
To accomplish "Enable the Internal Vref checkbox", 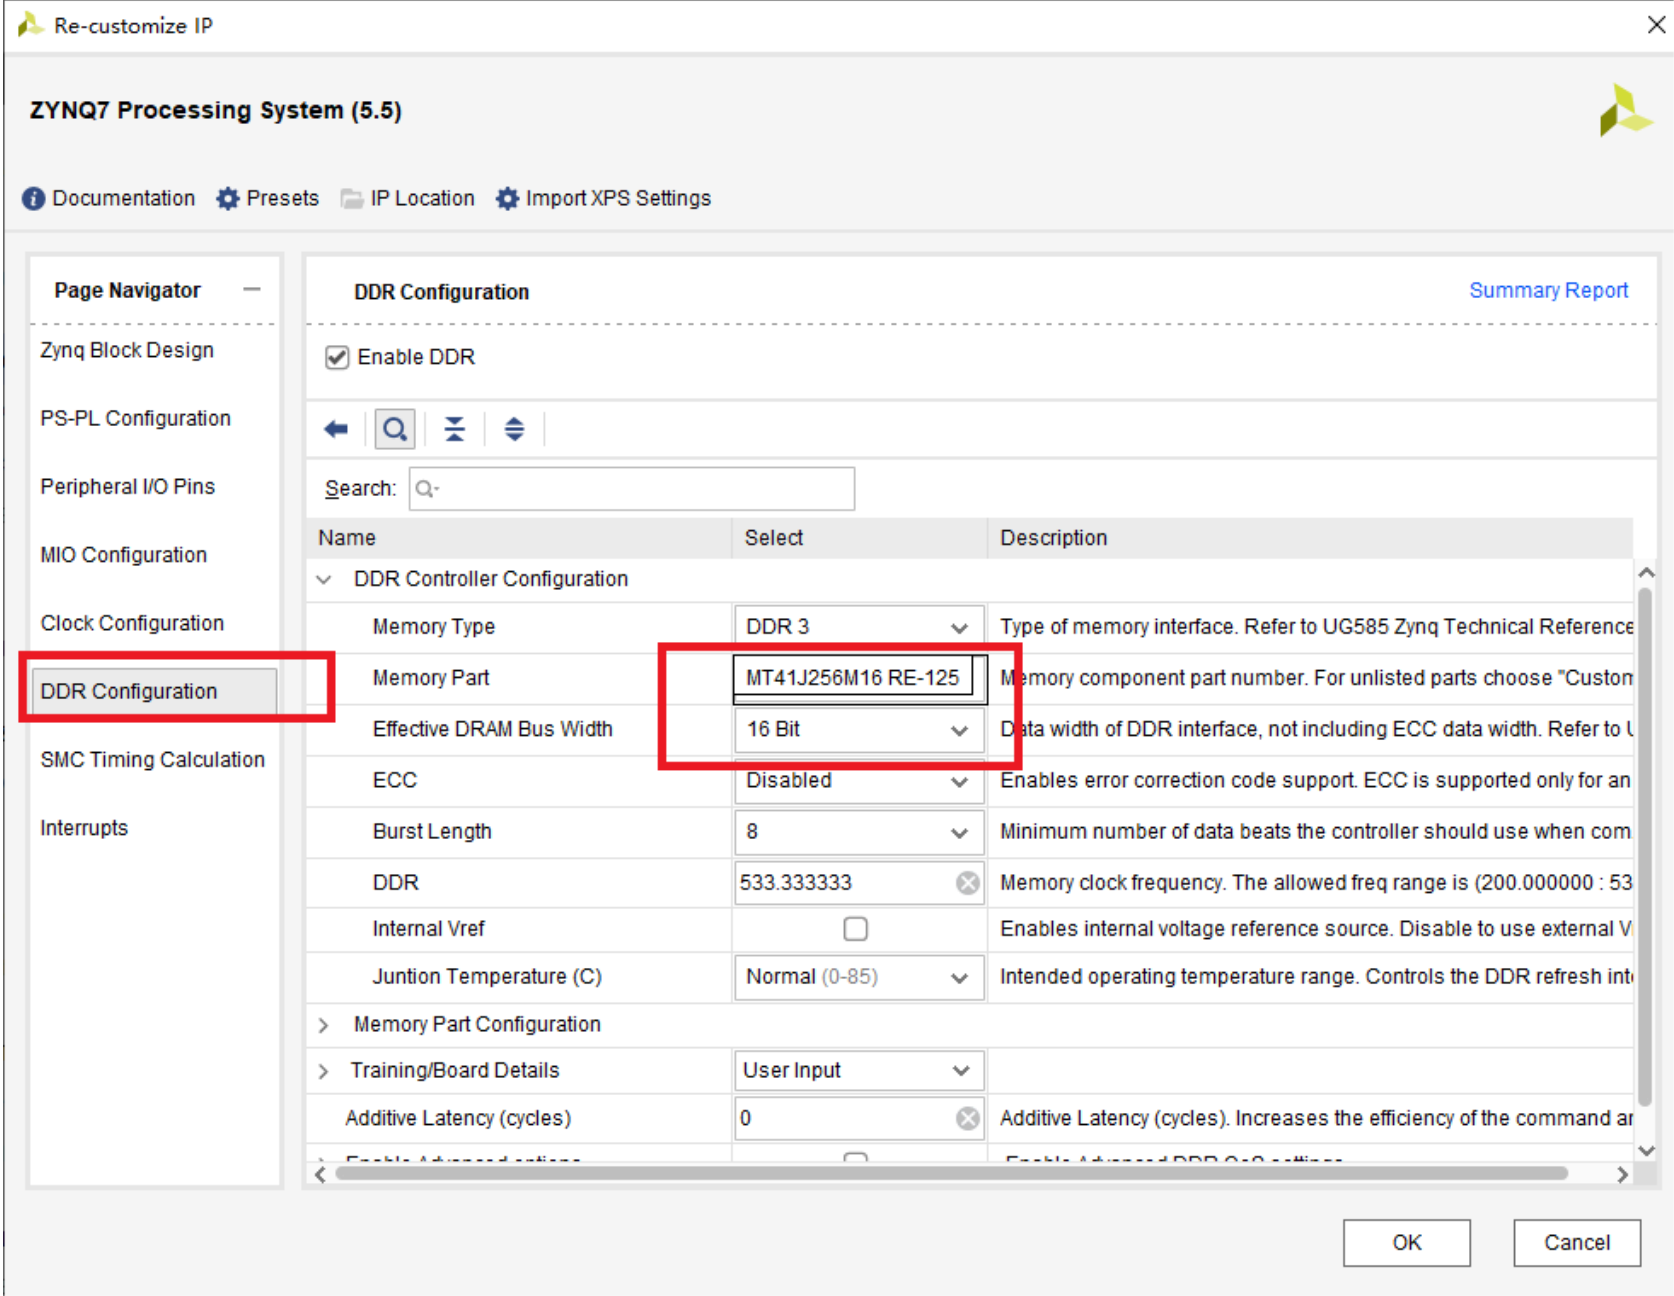I will 855,929.
